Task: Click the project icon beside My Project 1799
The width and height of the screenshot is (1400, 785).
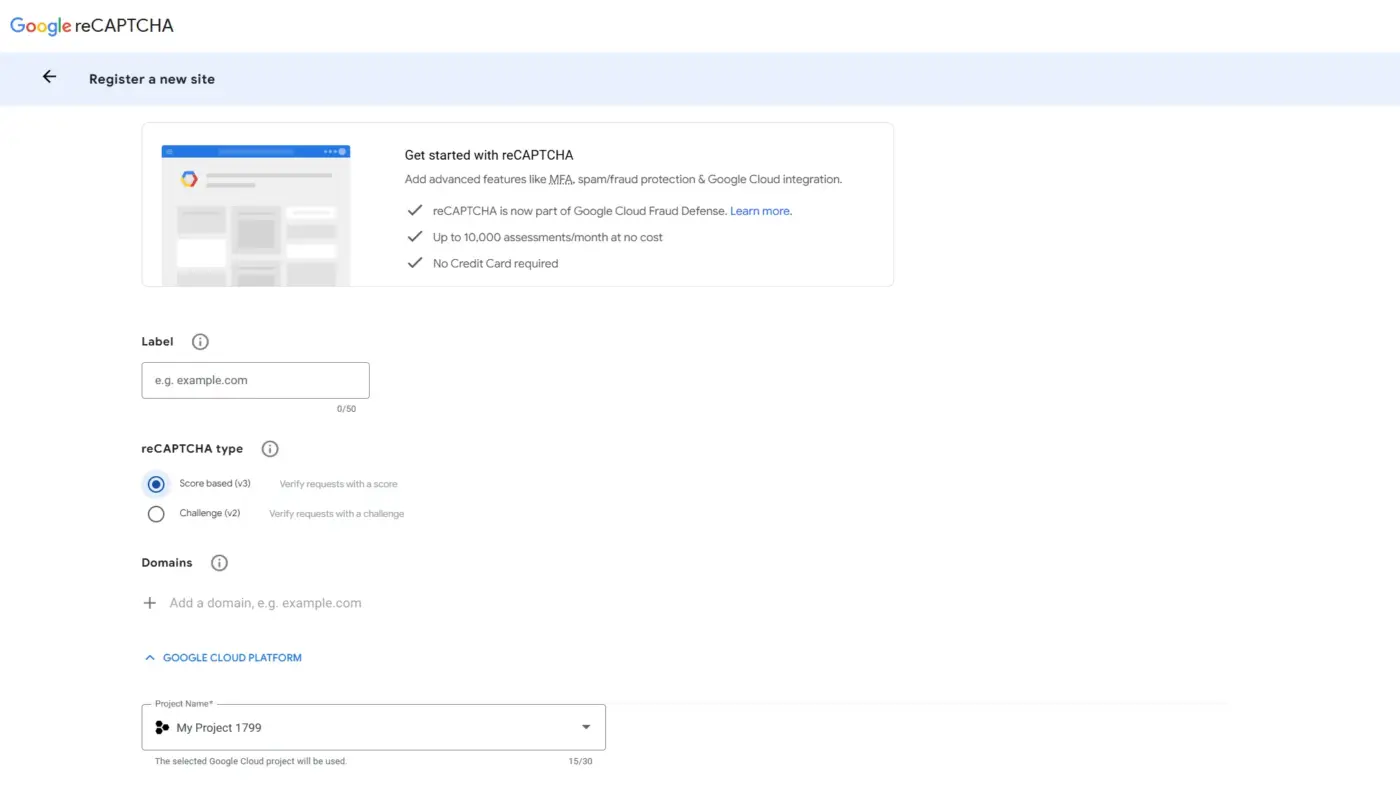Action: click(x=162, y=728)
